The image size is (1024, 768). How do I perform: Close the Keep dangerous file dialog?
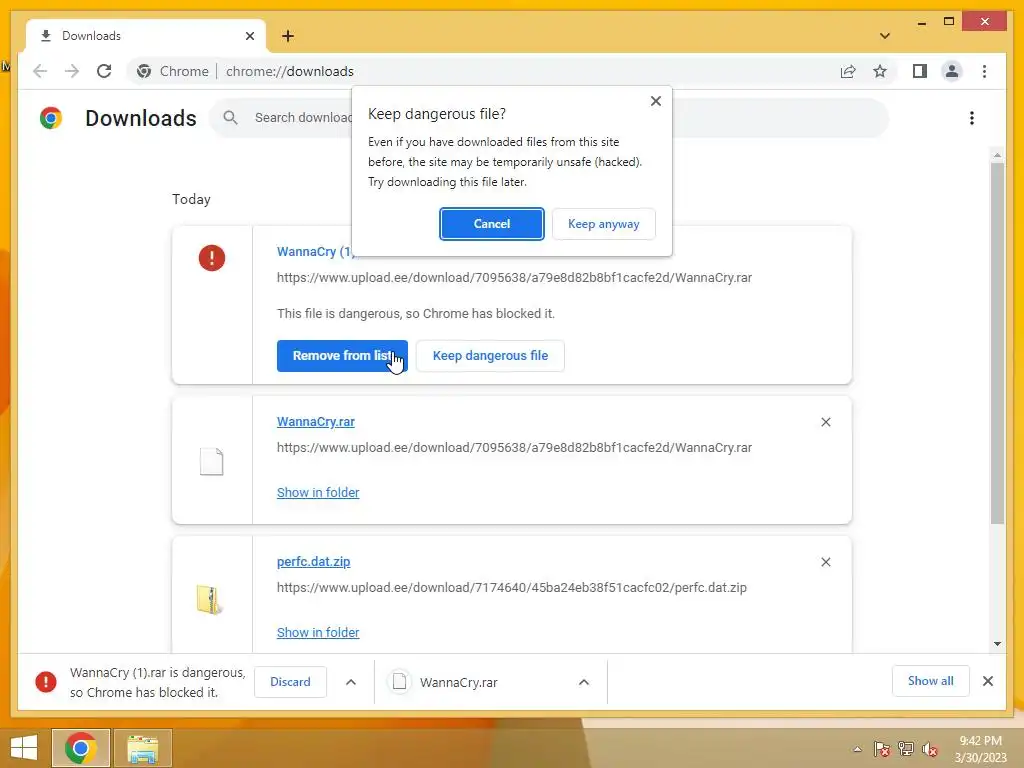[656, 101]
